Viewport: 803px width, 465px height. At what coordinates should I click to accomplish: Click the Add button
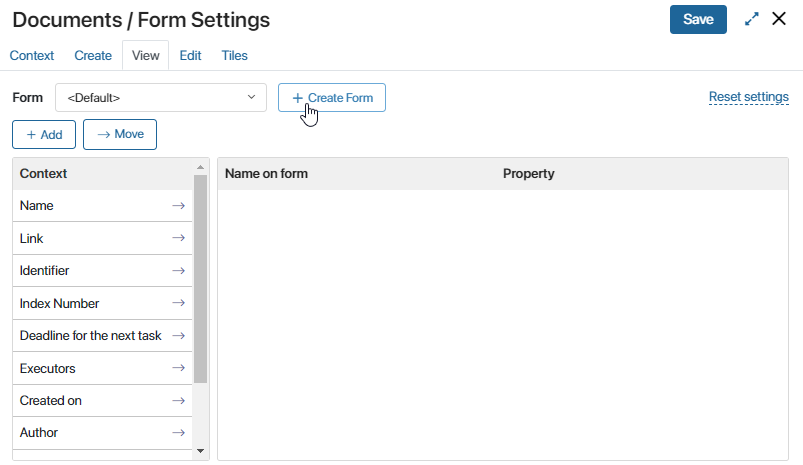[44, 135]
